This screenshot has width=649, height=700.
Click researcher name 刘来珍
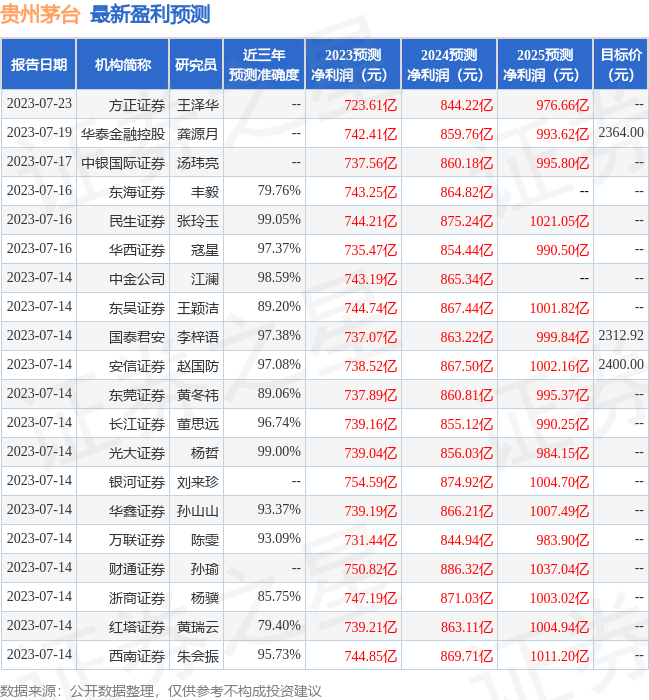(198, 483)
